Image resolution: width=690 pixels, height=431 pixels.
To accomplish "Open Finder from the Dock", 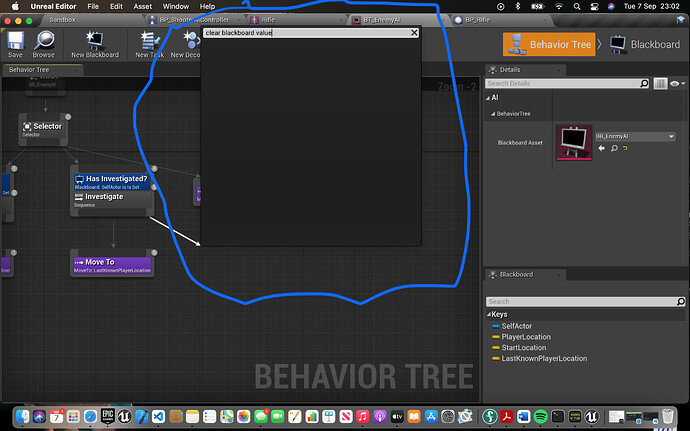I will point(22,416).
